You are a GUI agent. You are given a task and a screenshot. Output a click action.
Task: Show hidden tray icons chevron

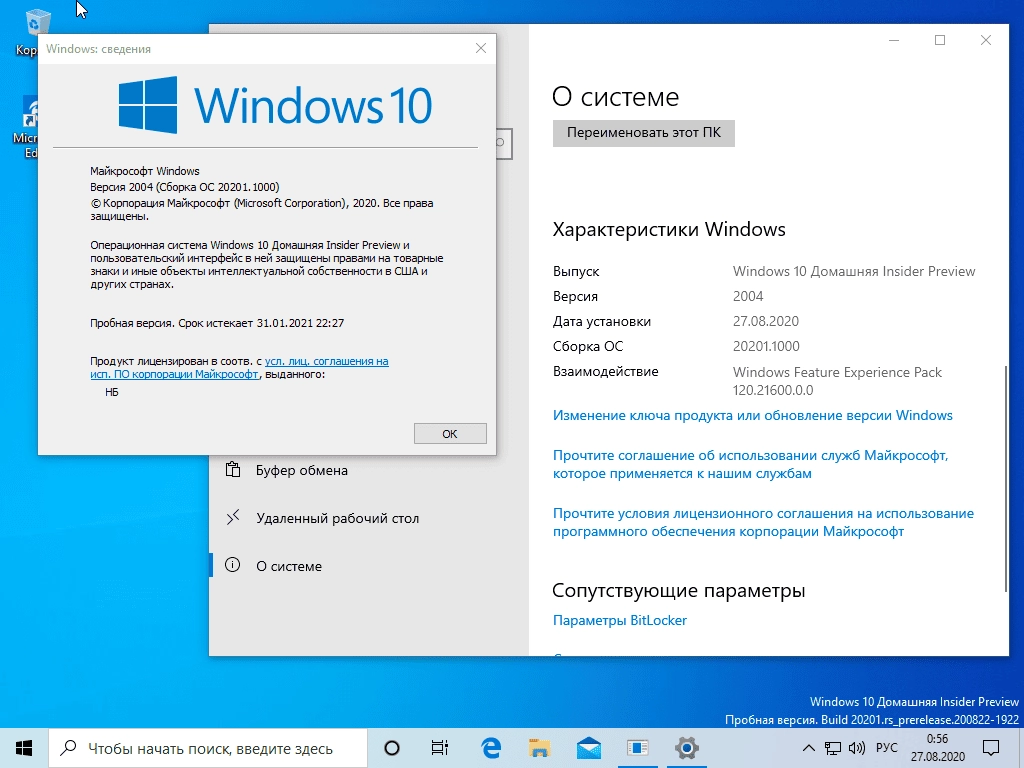(808, 748)
